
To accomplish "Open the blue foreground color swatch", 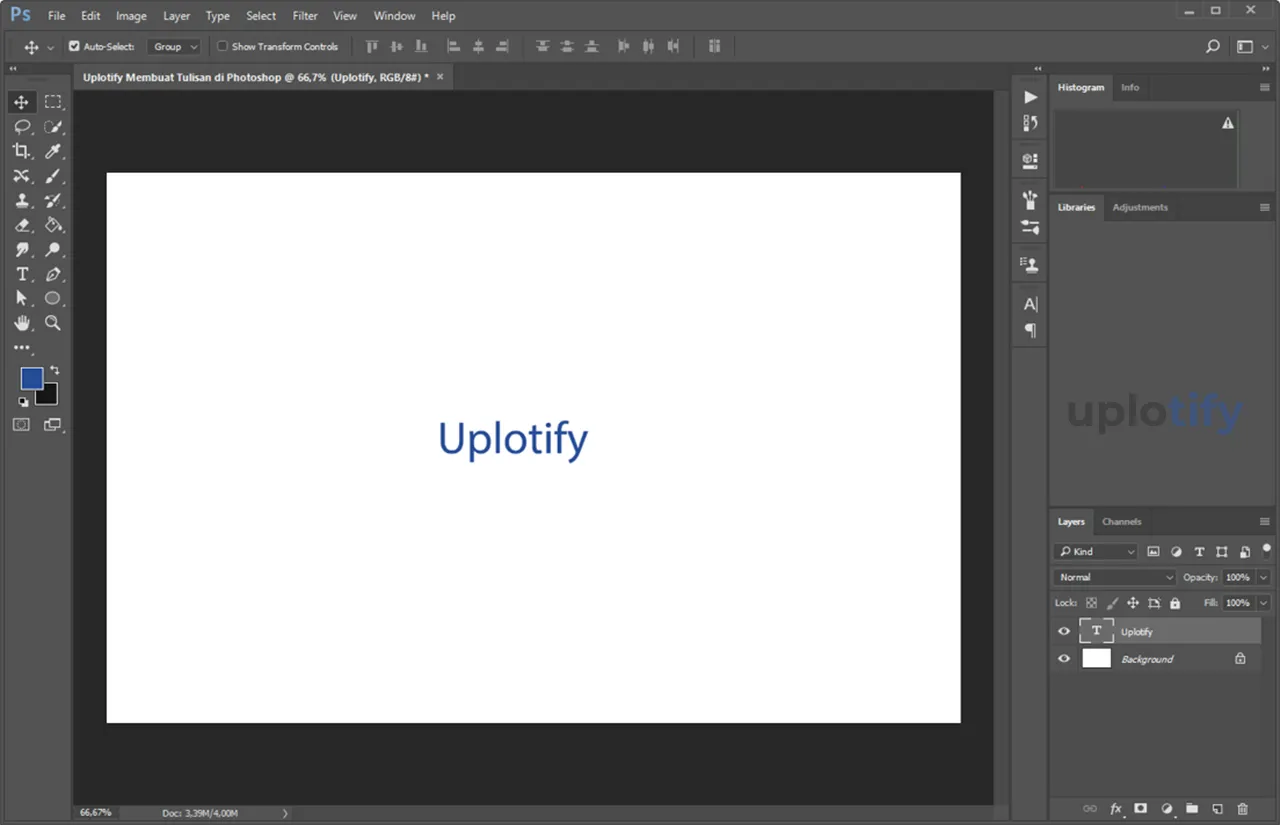I will pos(32,378).
